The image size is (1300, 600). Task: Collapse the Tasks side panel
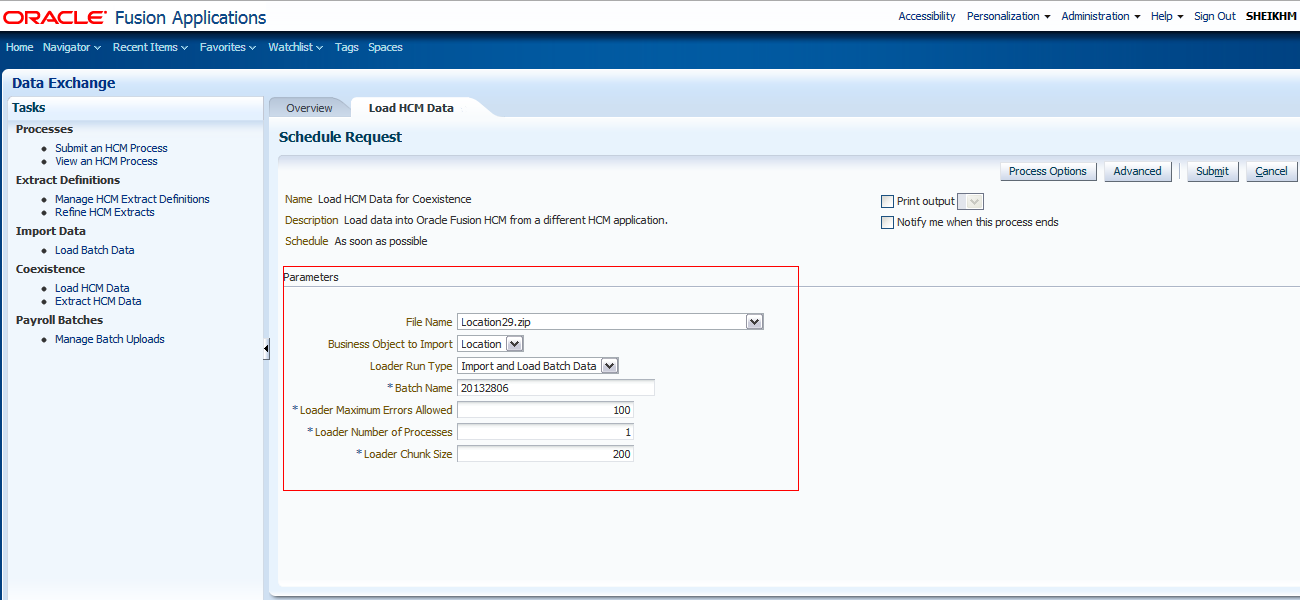click(x=265, y=348)
